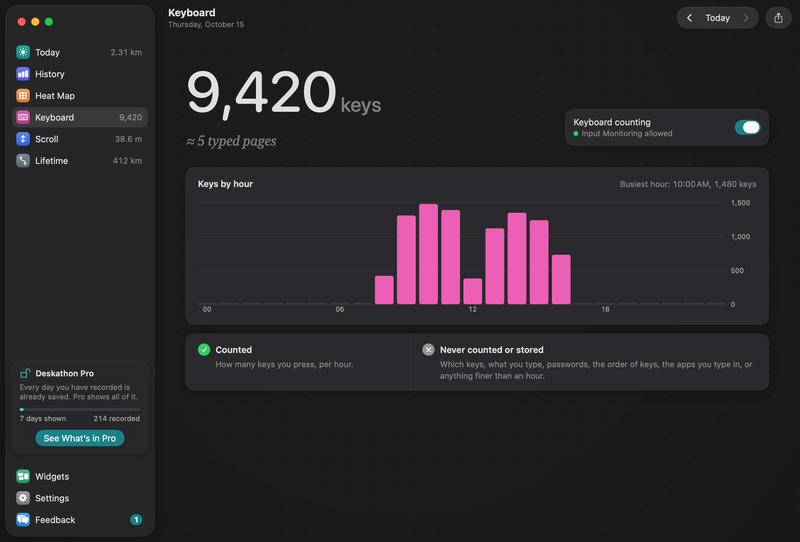The width and height of the screenshot is (800, 542).
Task: Click the Today sun icon in sidebar
Action: point(23,52)
